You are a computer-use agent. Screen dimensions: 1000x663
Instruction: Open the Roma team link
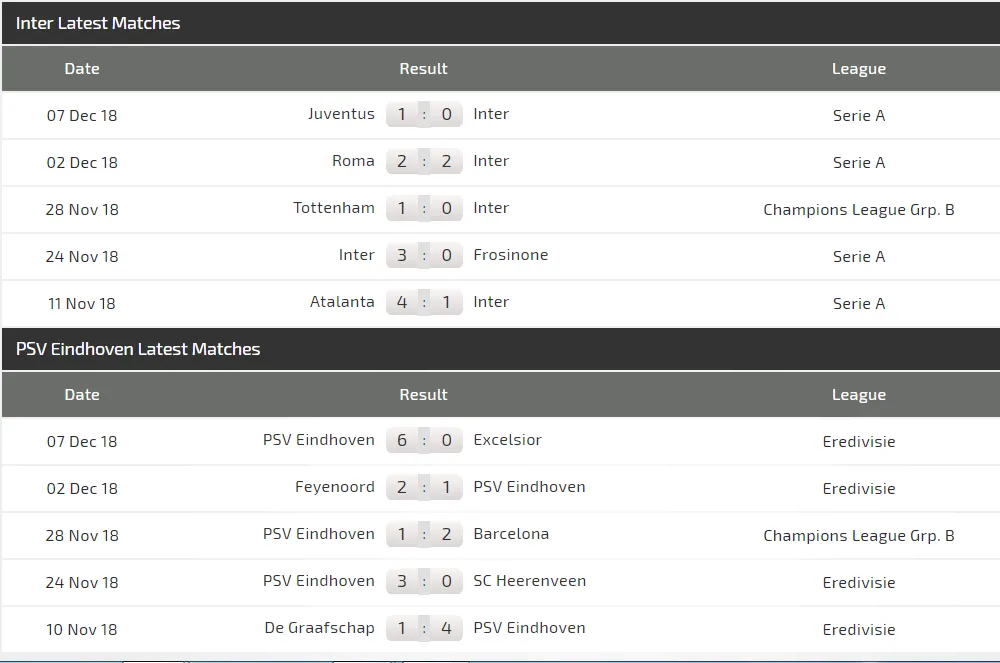[353, 161]
